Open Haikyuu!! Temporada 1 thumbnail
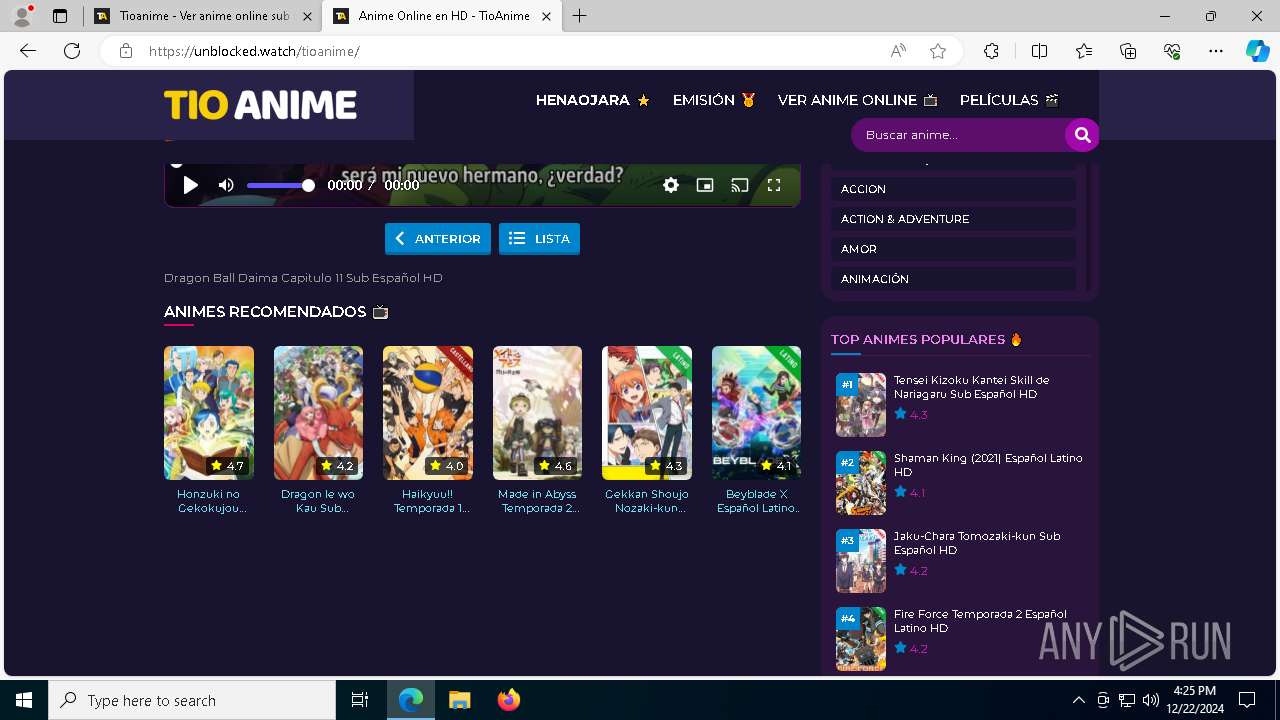1280x720 pixels. click(428, 413)
